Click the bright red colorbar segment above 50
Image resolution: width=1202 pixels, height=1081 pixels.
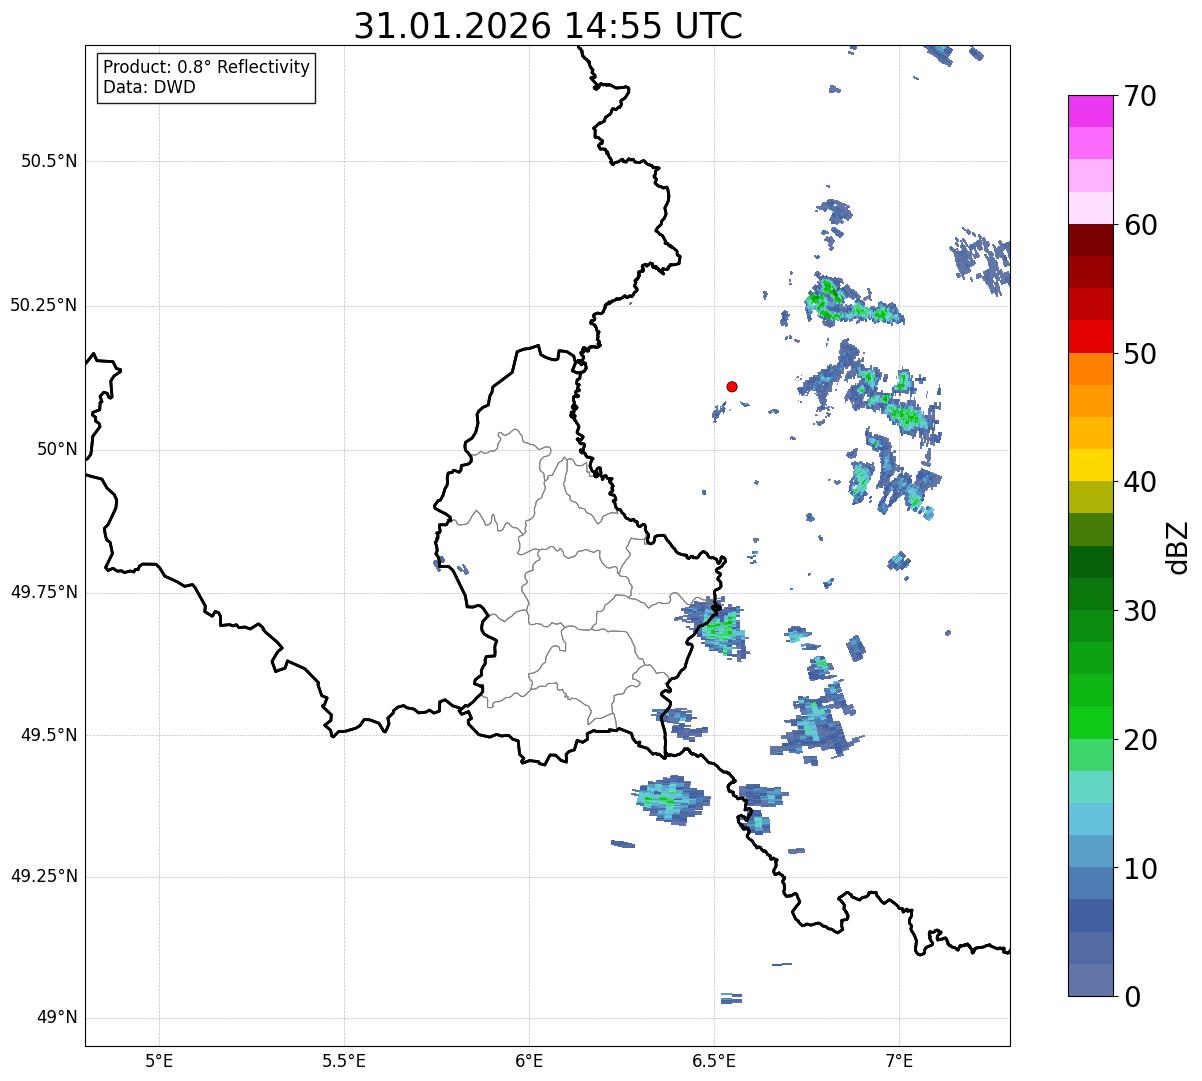pos(1091,336)
